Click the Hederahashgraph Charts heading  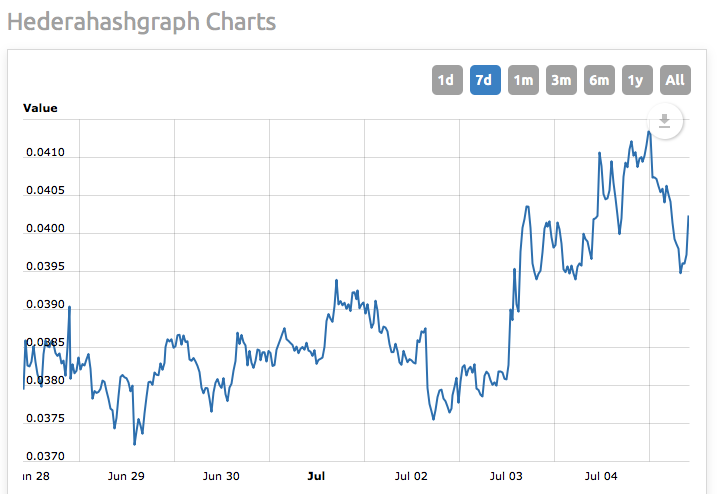pos(141,21)
